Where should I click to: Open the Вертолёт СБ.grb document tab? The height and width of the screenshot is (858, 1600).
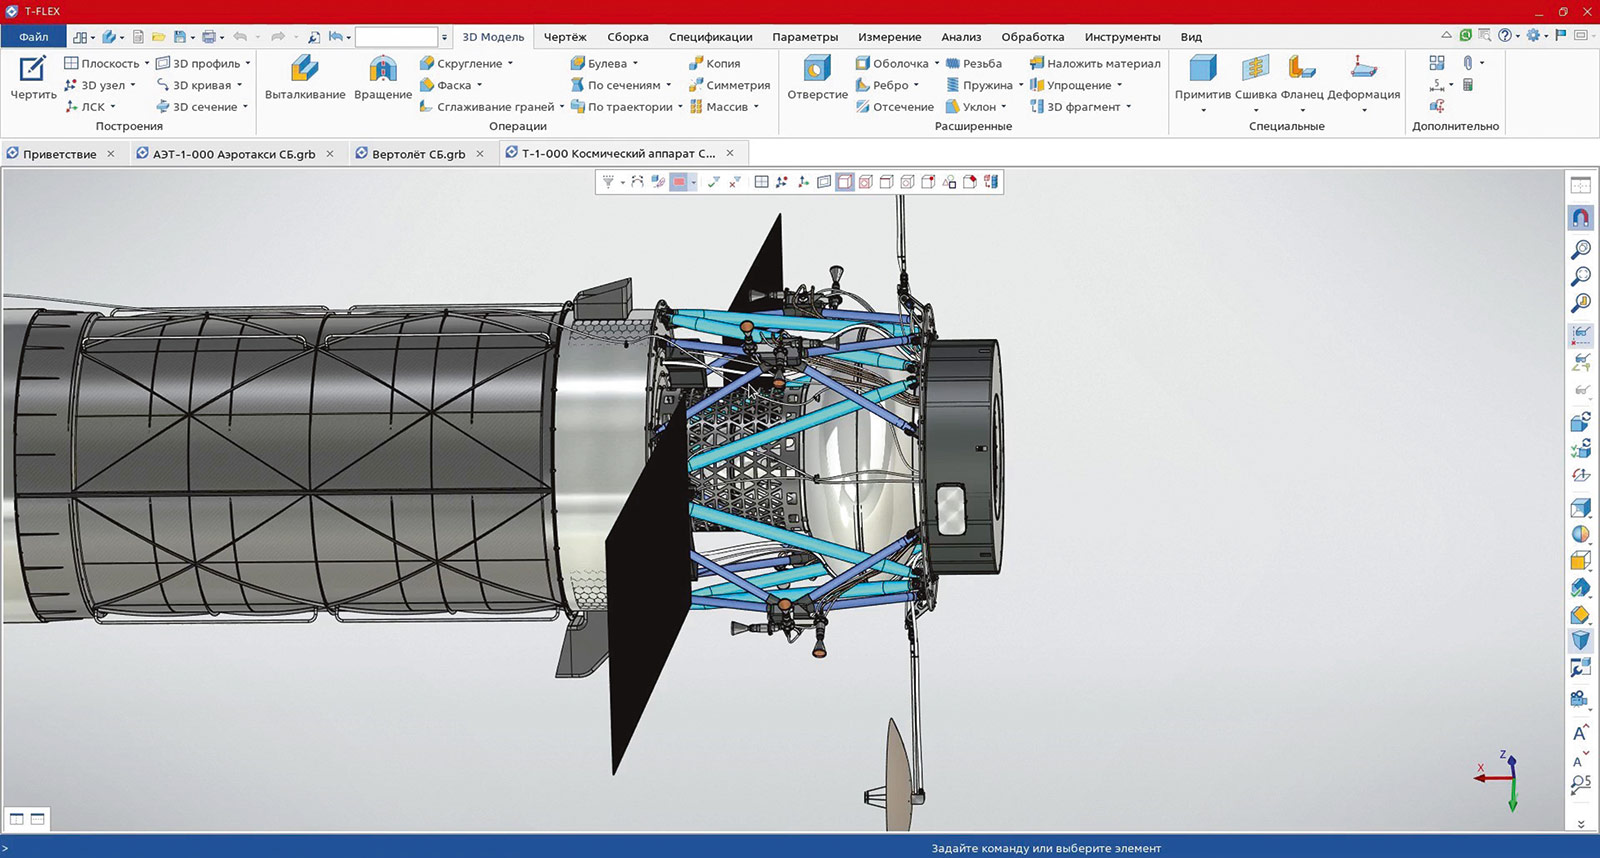tap(418, 154)
